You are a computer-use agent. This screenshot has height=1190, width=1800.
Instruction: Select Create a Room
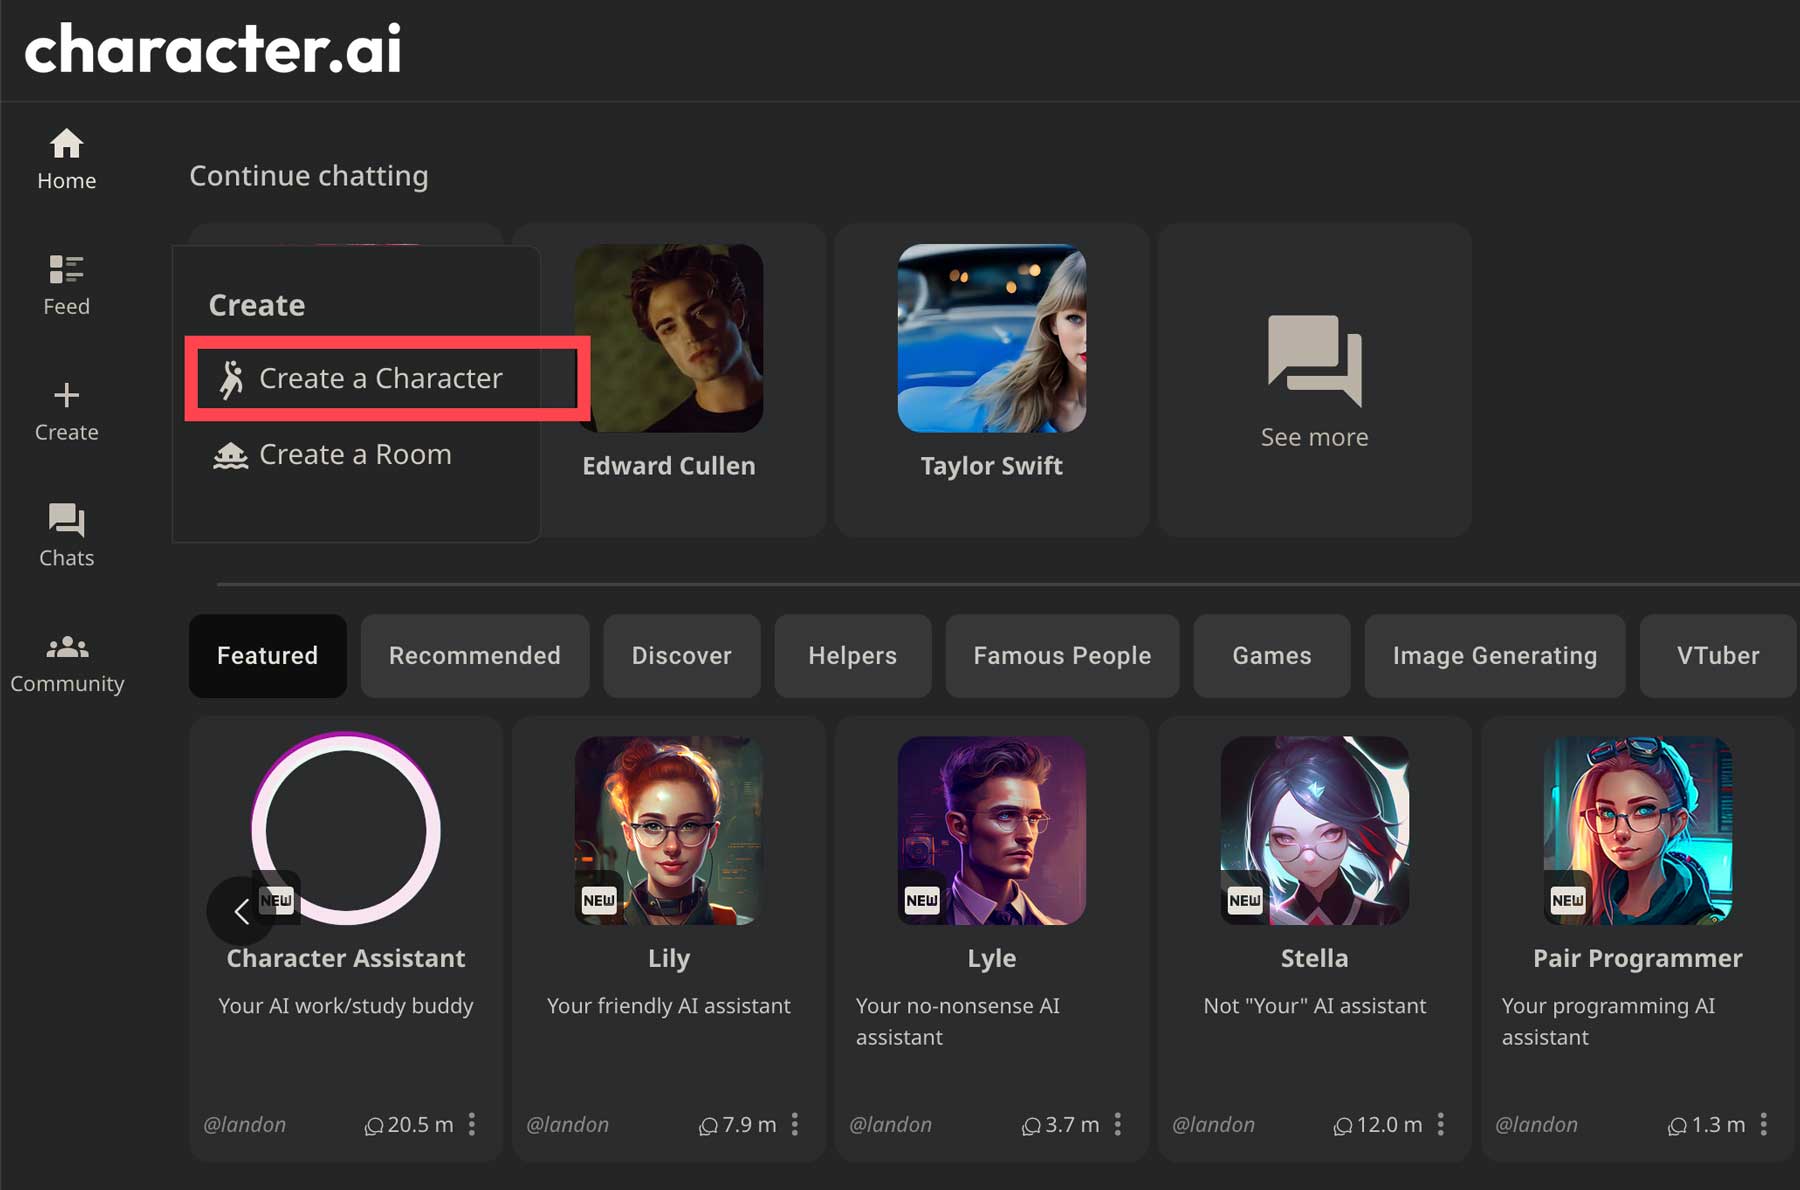[x=354, y=454]
